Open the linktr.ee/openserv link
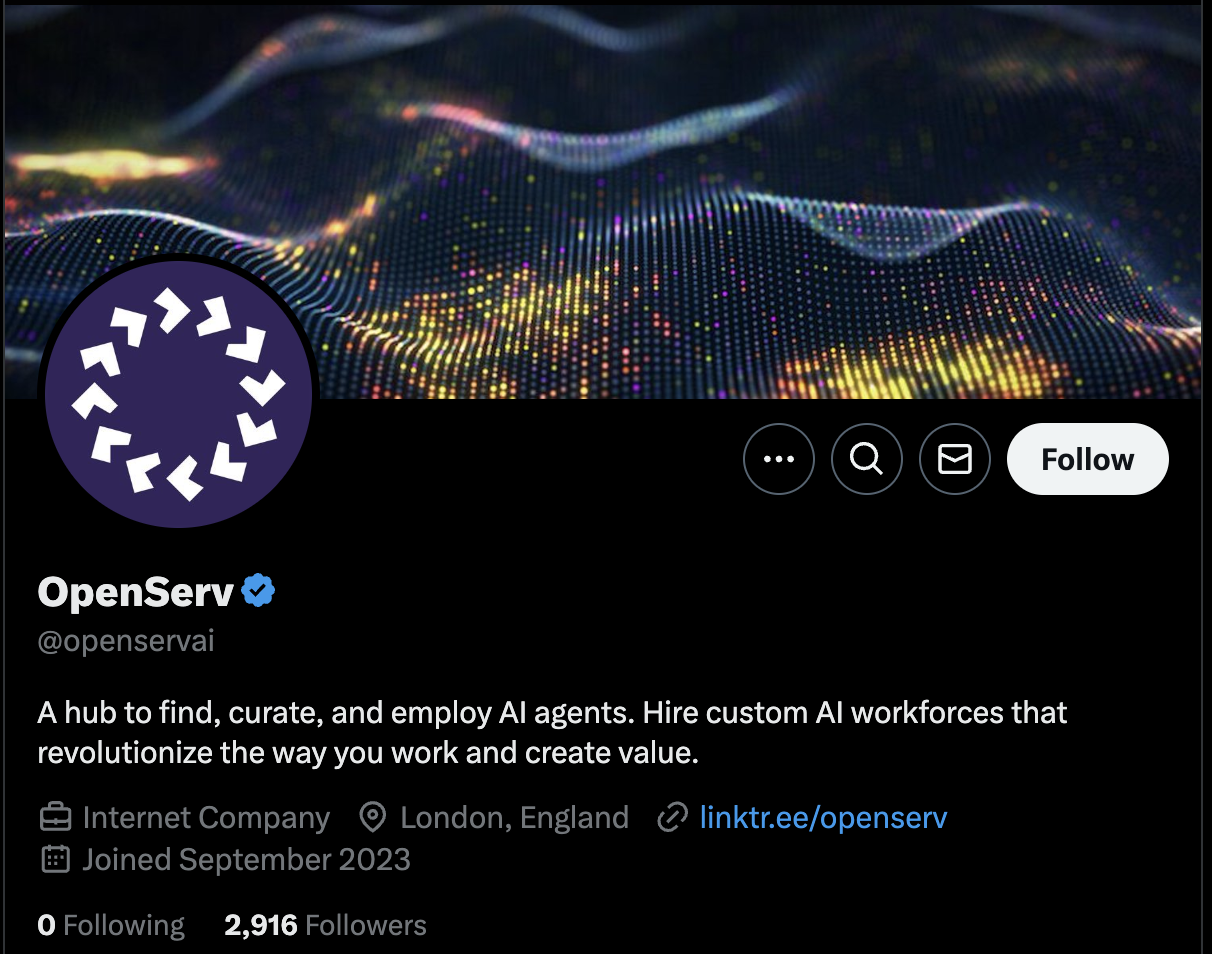Image resolution: width=1212 pixels, height=954 pixels. point(823,817)
